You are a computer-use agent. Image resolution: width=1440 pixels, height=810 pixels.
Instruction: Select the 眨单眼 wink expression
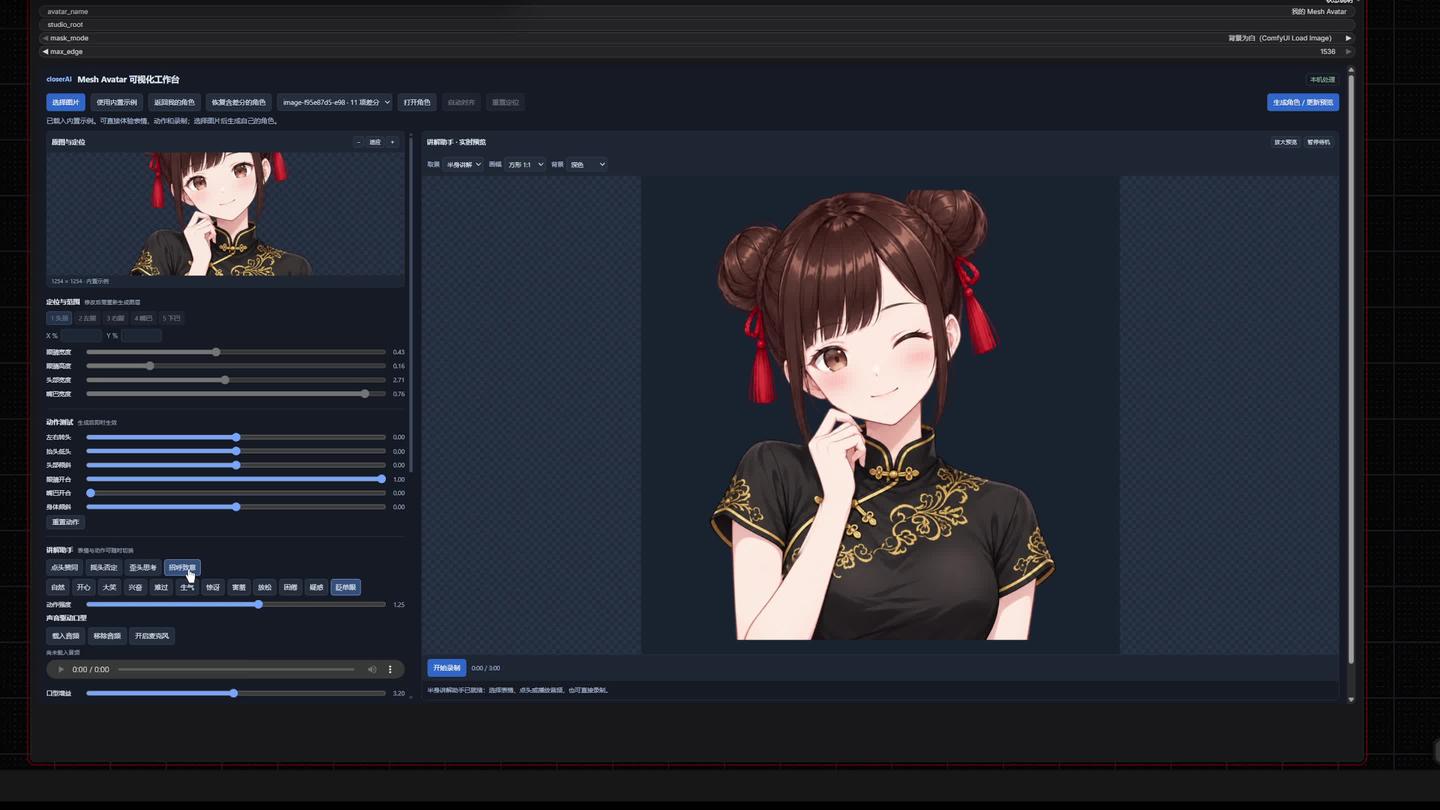pos(346,587)
